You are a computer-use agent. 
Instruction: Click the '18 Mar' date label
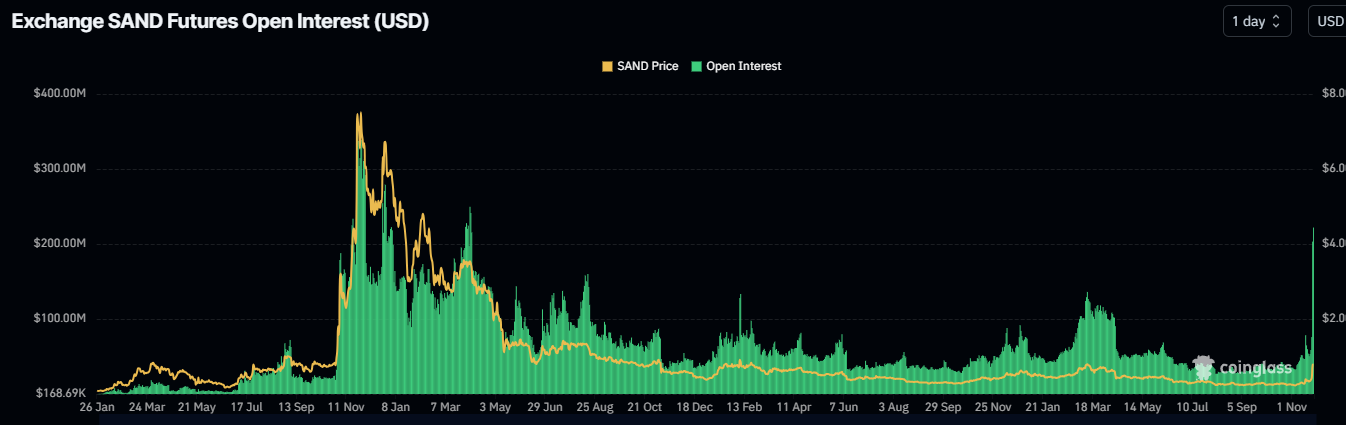click(1094, 408)
